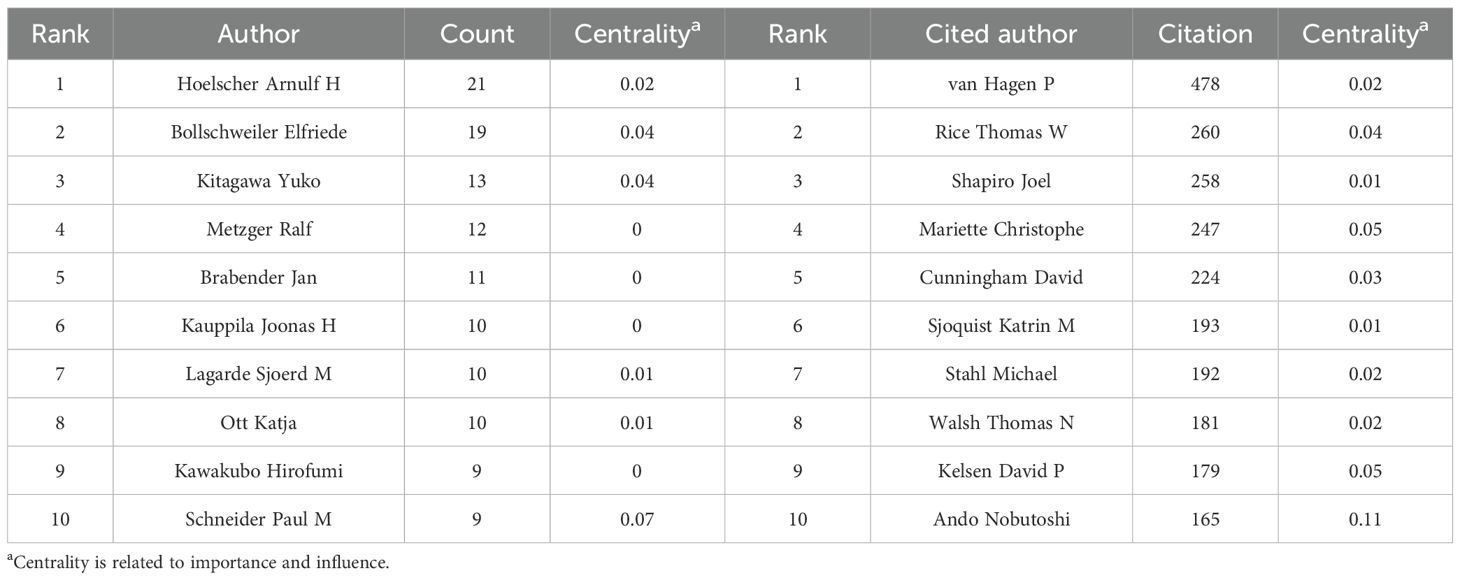The width and height of the screenshot is (1460, 580).
Task: Select the Bollschweiler Elfriede cell
Action: pyautogui.click(x=258, y=132)
